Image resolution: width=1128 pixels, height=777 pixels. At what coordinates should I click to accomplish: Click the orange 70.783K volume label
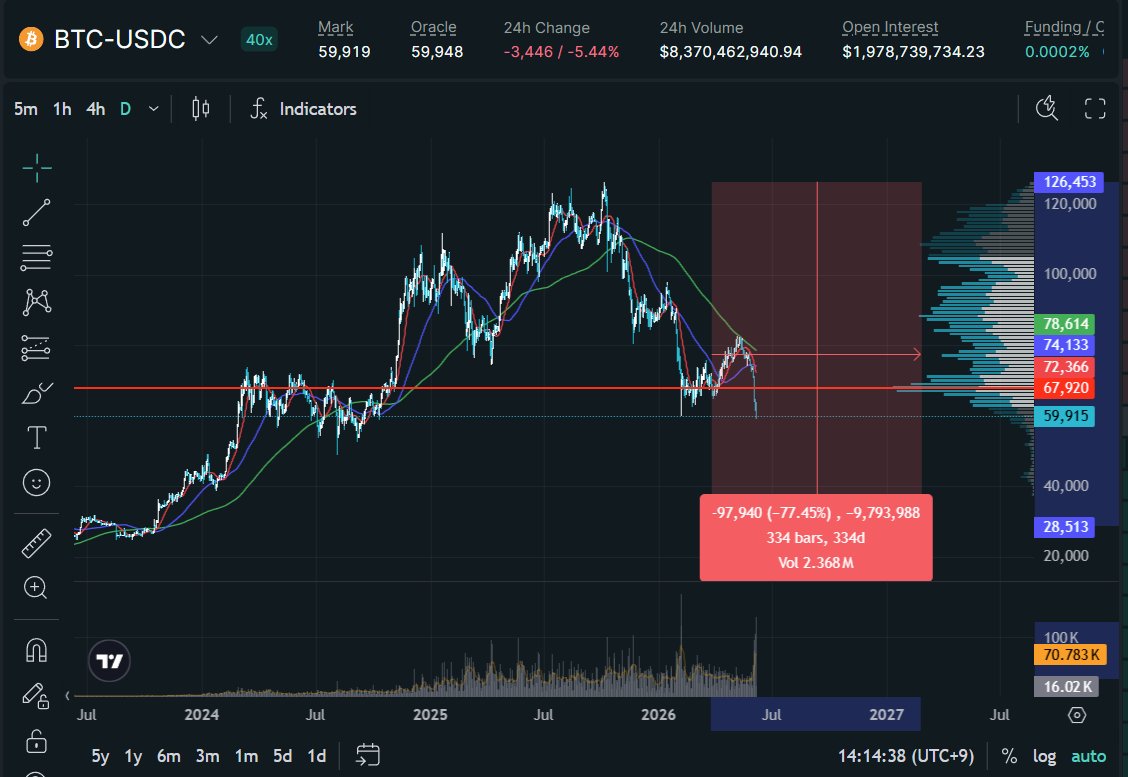coord(1070,655)
